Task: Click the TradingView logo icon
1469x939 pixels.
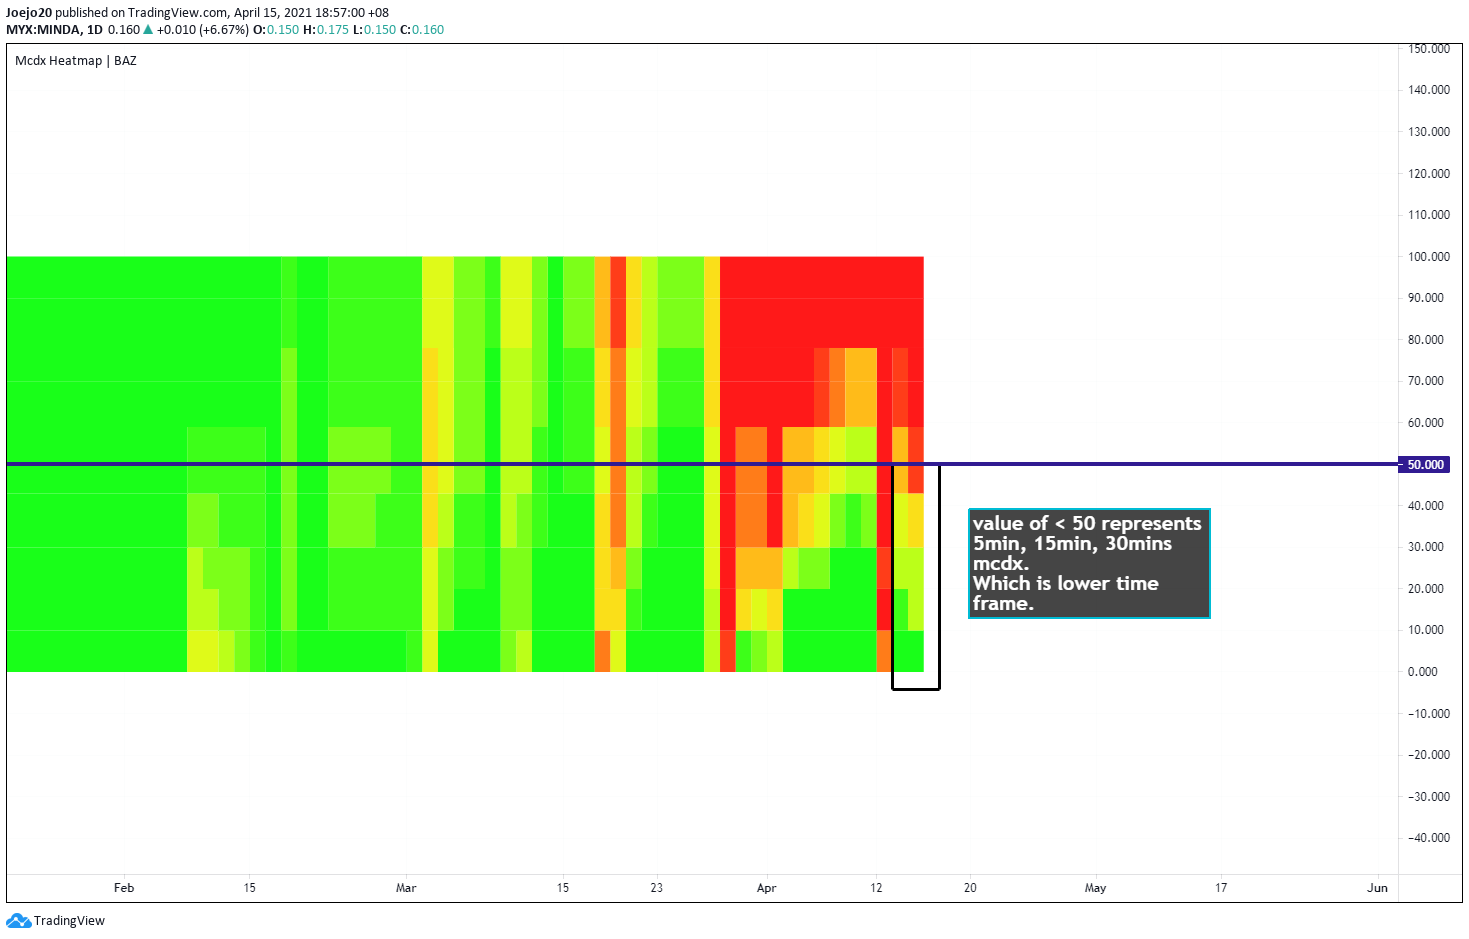Action: coord(18,921)
